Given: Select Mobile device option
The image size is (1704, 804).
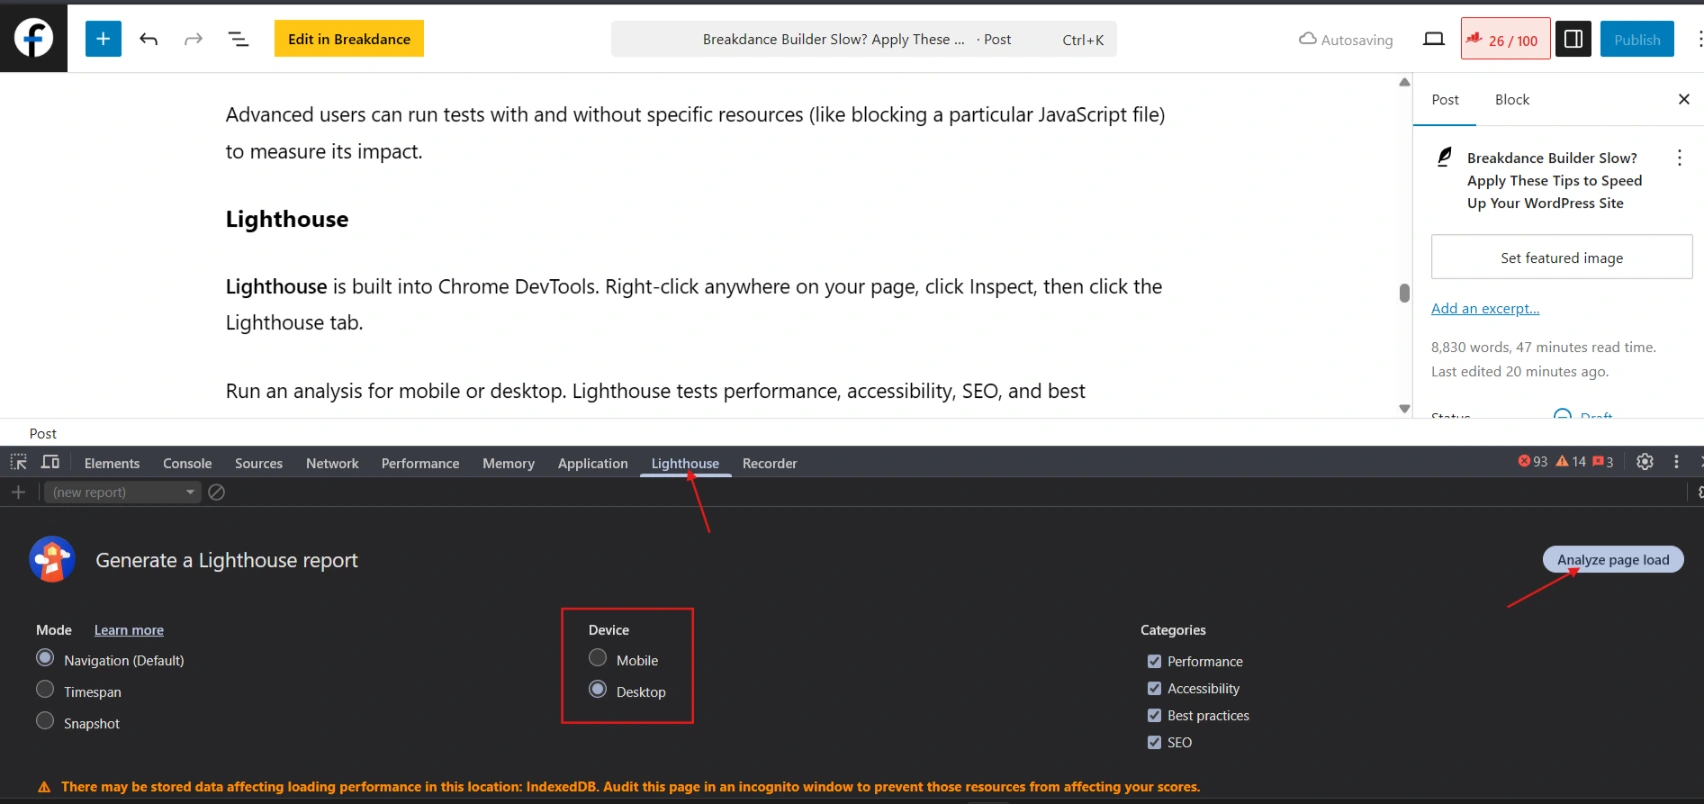Looking at the screenshot, I should tap(598, 658).
